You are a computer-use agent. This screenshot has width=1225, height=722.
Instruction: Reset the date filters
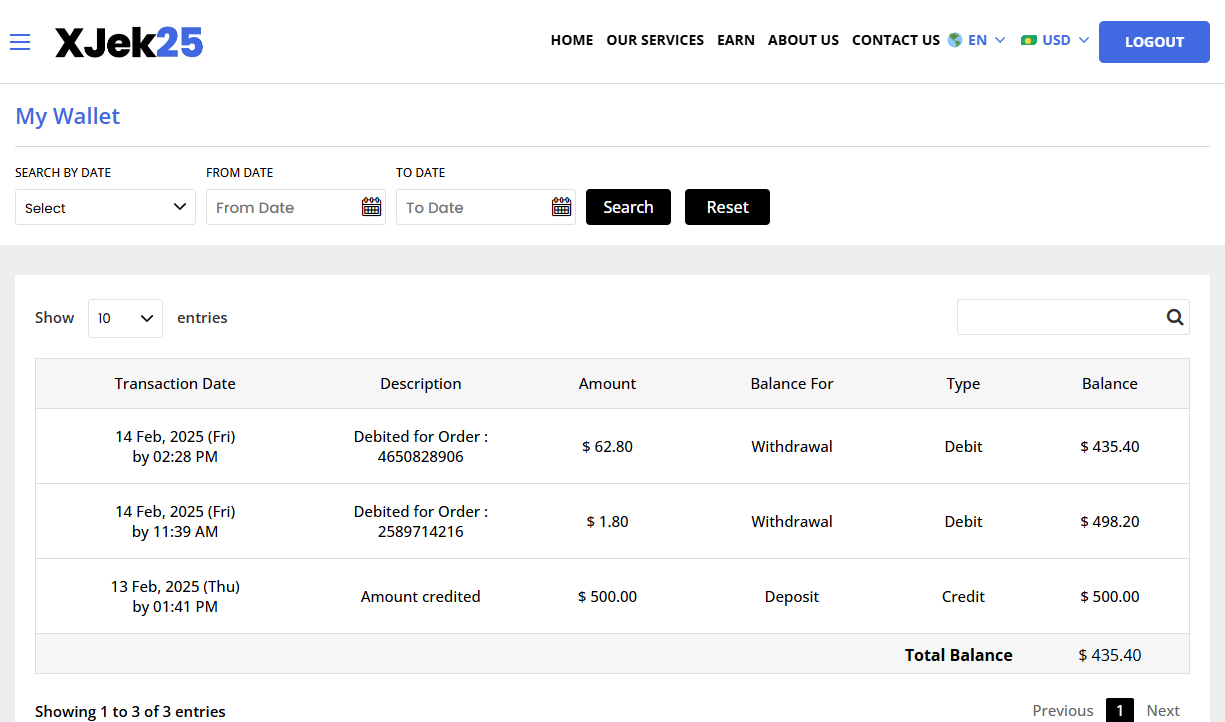[727, 207]
